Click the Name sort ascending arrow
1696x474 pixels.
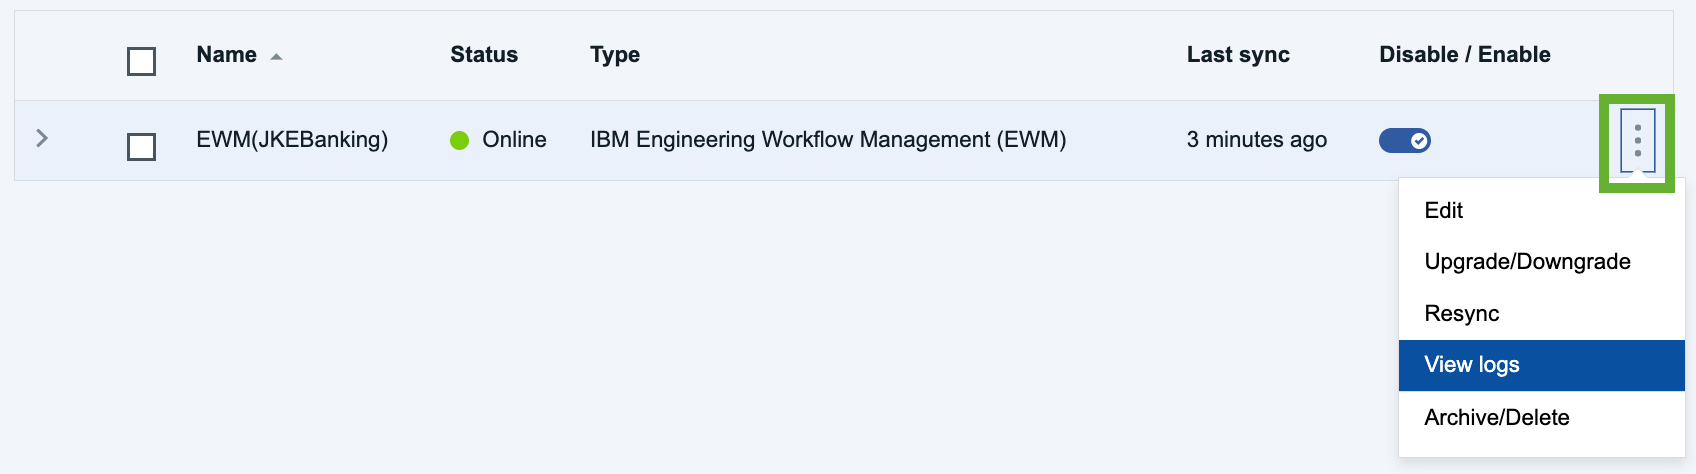pos(276,57)
